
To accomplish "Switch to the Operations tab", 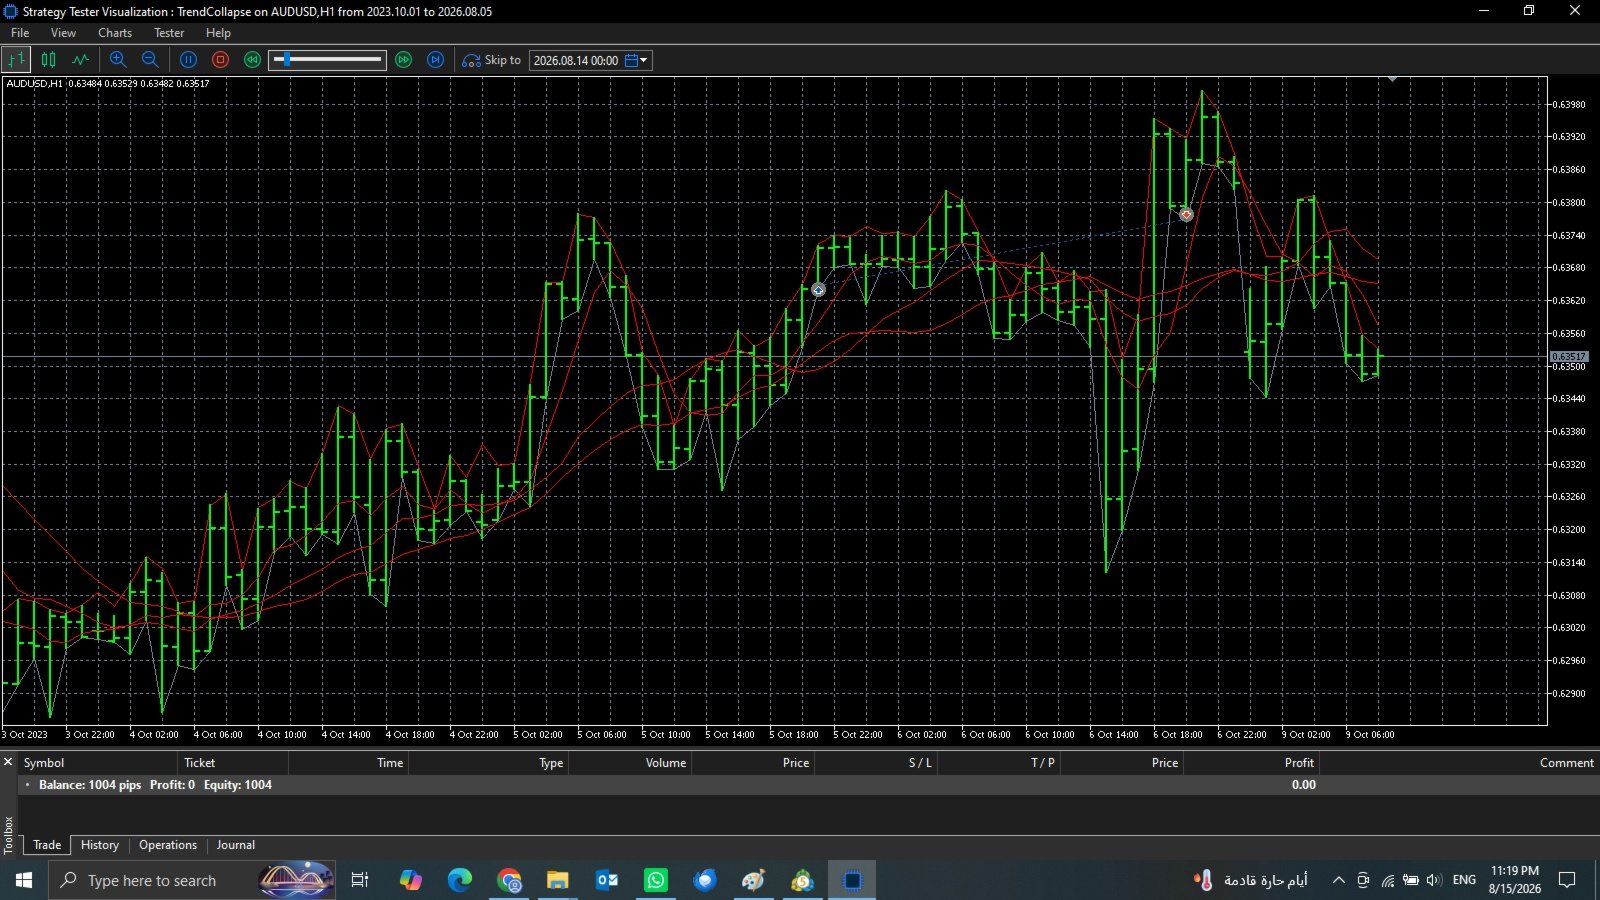I will point(168,845).
